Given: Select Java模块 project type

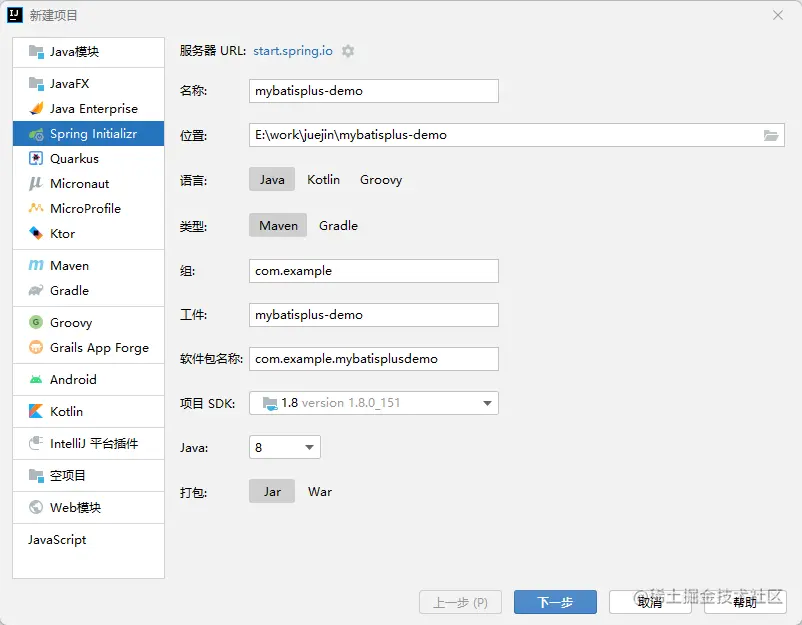Looking at the screenshot, I should click(x=88, y=52).
